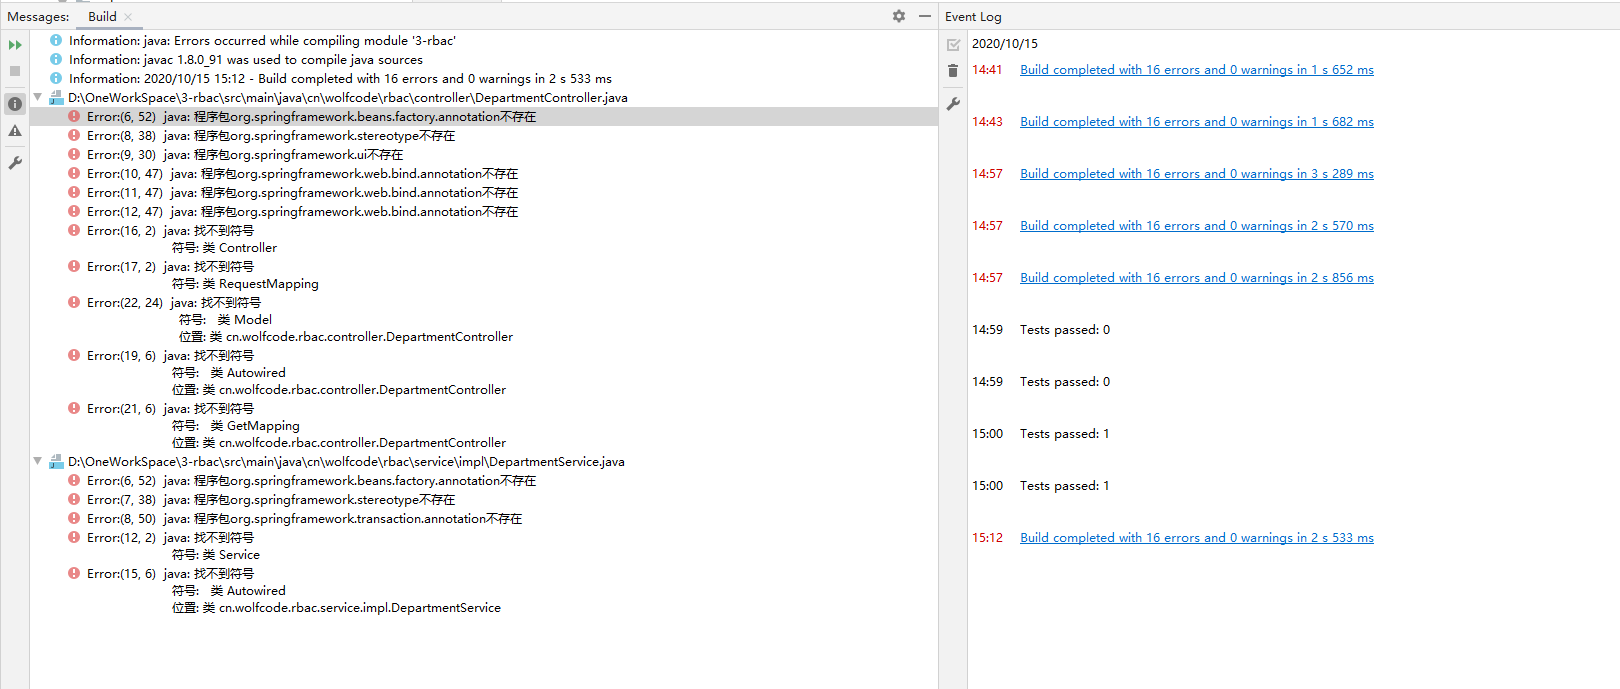Open the Messages panel gear options
Viewport: 1620px width, 689px height.
tap(899, 16)
